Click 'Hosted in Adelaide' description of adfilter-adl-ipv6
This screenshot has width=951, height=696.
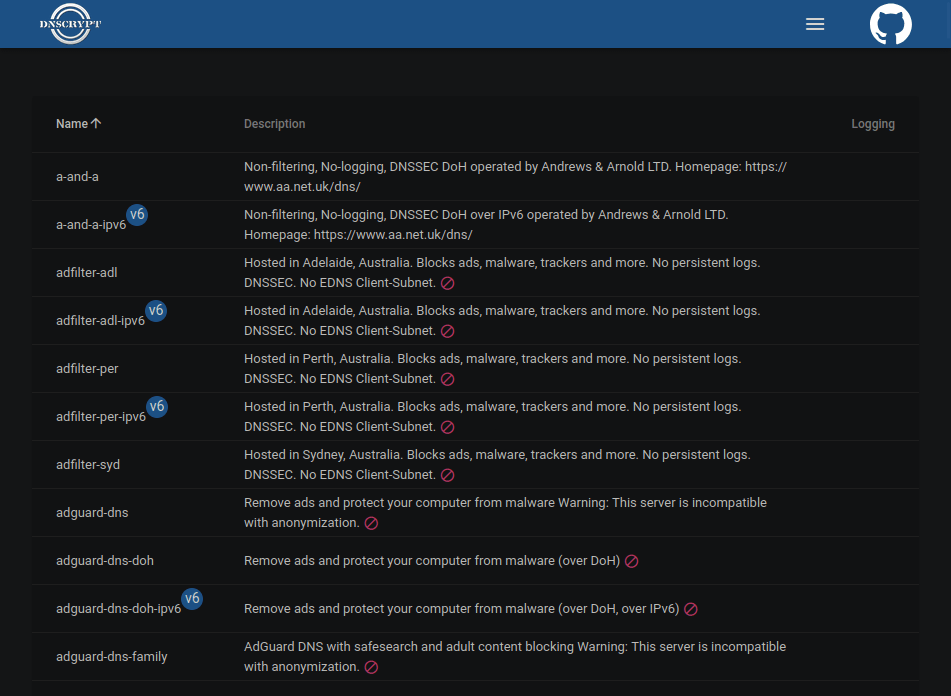click(502, 320)
